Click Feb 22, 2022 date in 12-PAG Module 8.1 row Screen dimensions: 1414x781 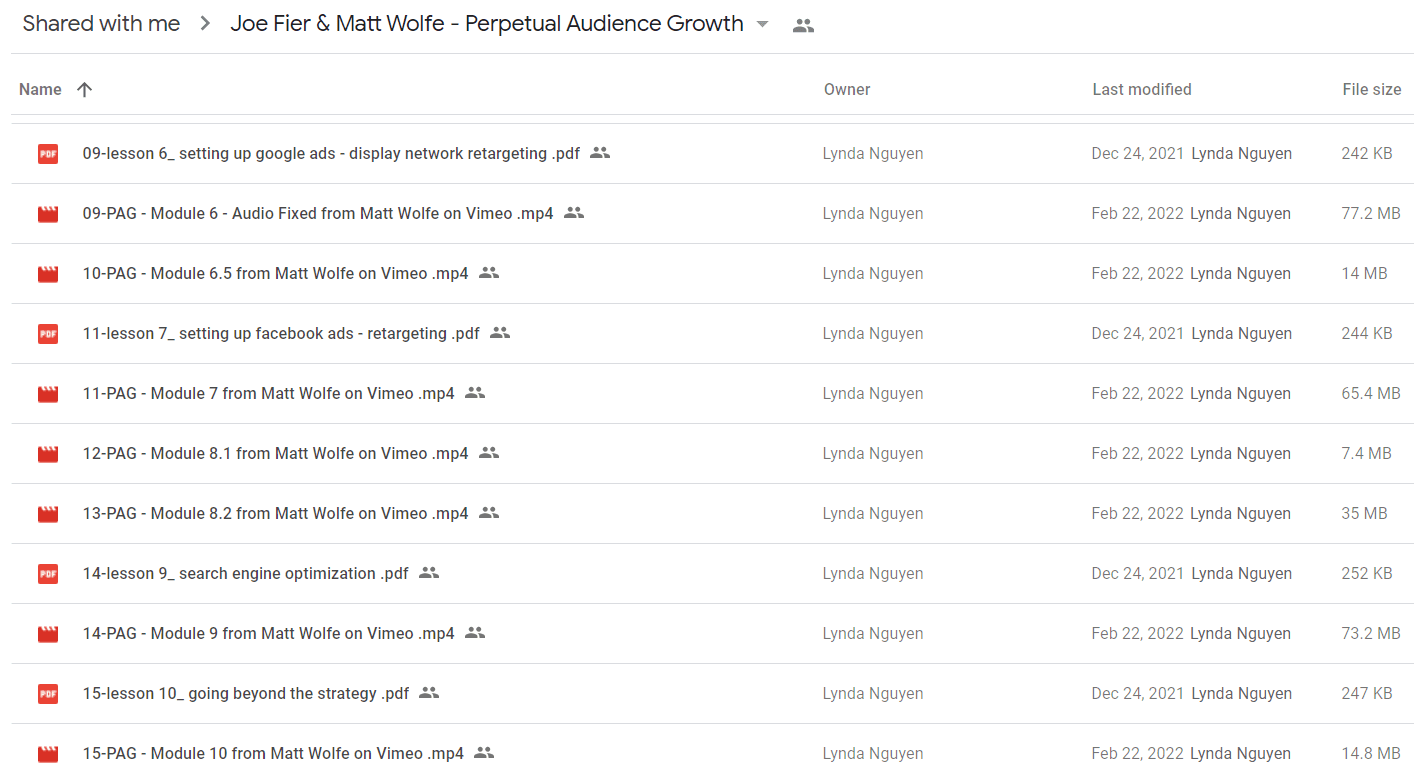pyautogui.click(x=1137, y=454)
